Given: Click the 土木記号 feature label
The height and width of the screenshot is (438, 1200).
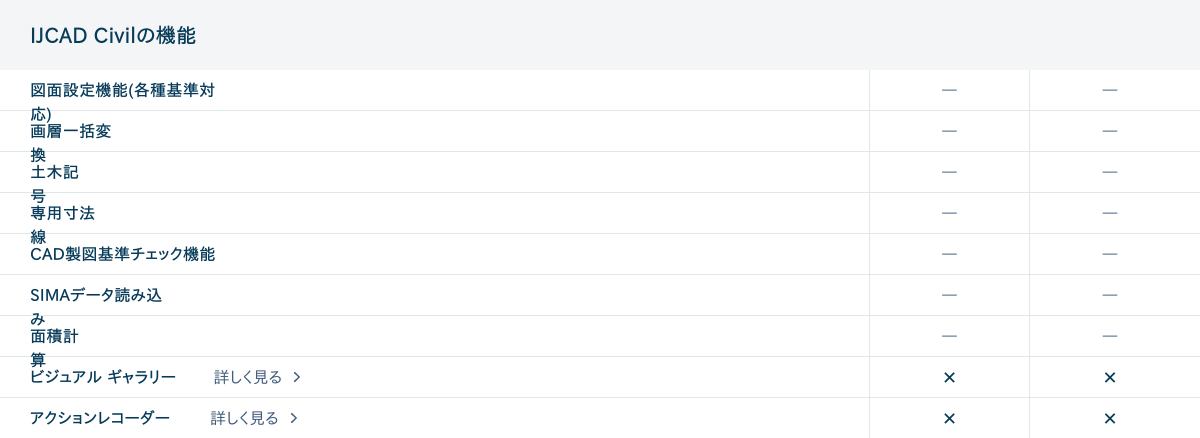Looking at the screenshot, I should click(54, 173).
